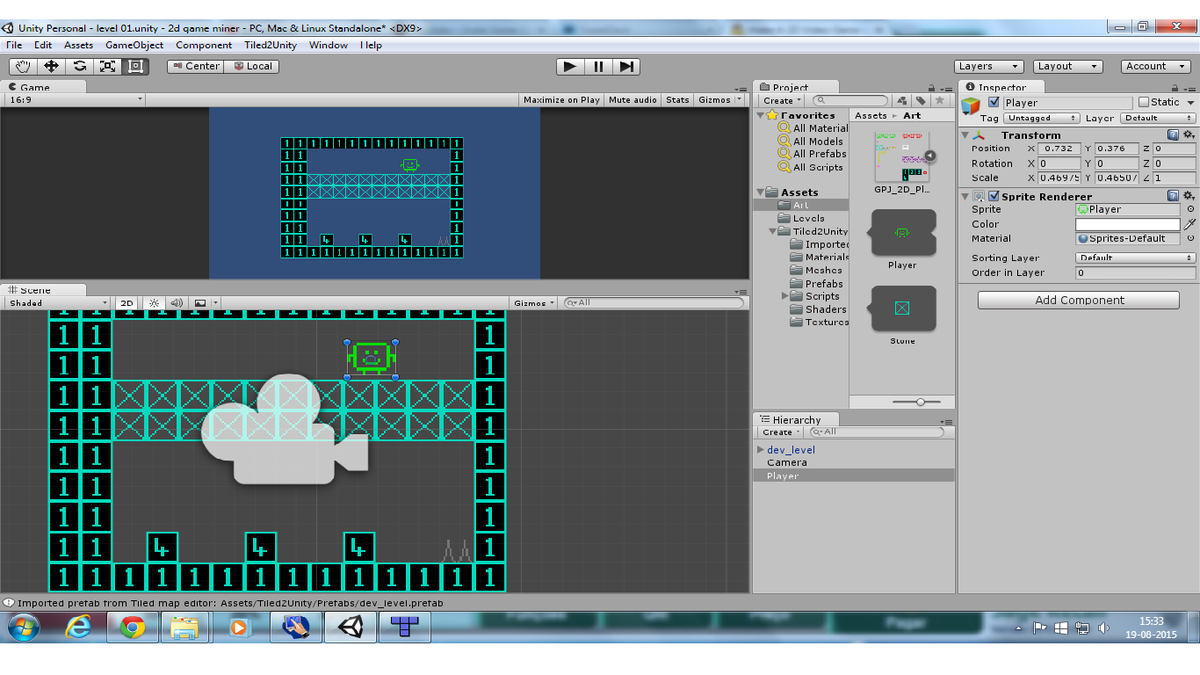Toggle Mute audio in Game view
Image resolution: width=1200 pixels, height=675 pixels.
pos(633,100)
